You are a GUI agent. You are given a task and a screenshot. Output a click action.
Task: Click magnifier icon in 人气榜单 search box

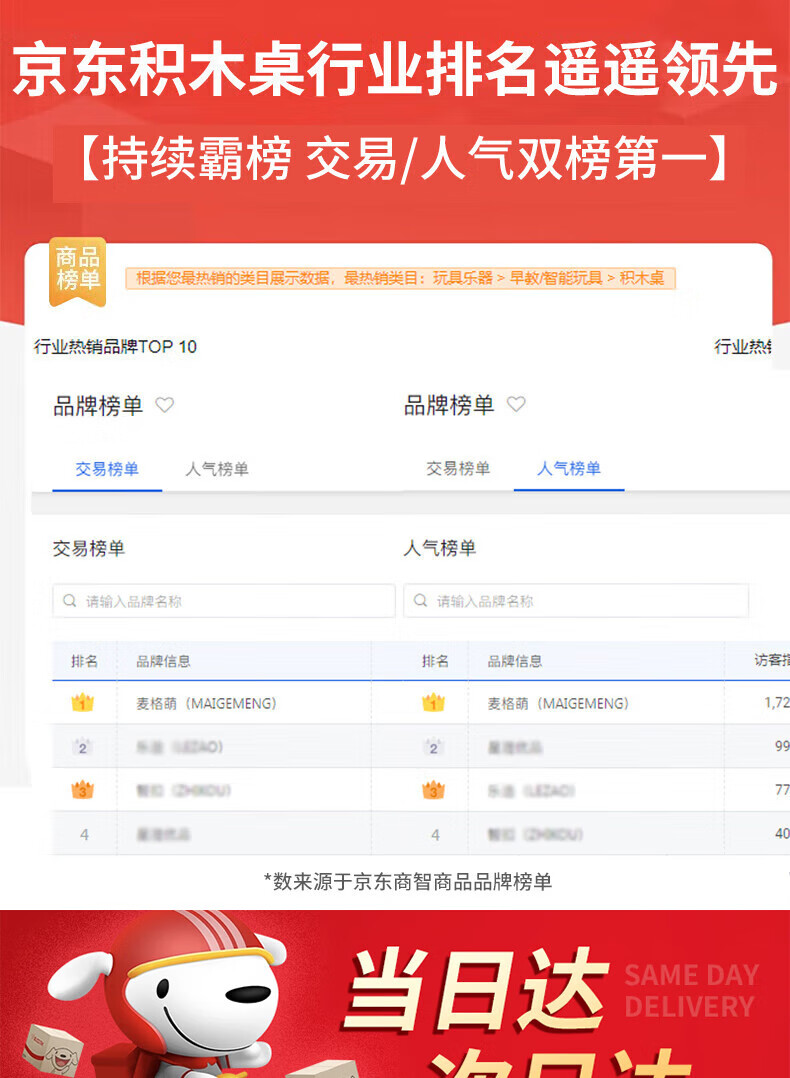[x=420, y=600]
